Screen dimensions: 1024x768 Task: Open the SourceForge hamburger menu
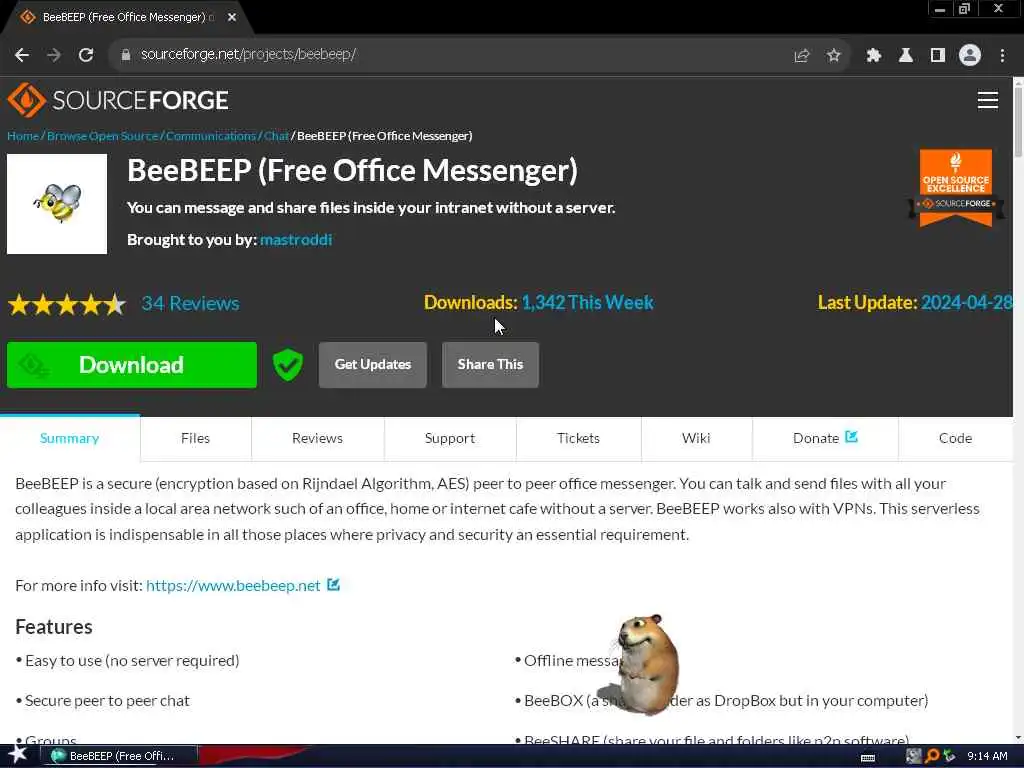click(987, 100)
